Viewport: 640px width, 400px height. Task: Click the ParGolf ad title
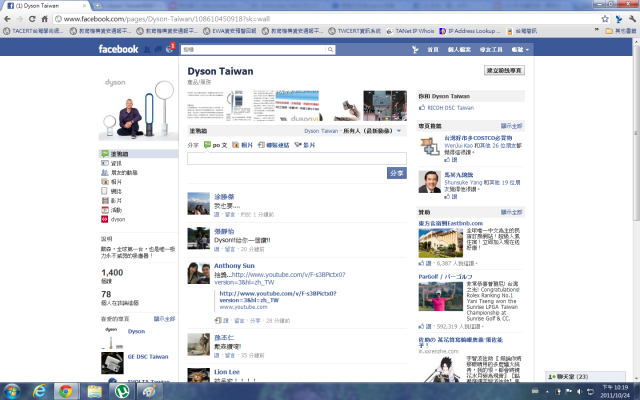click(x=445, y=276)
